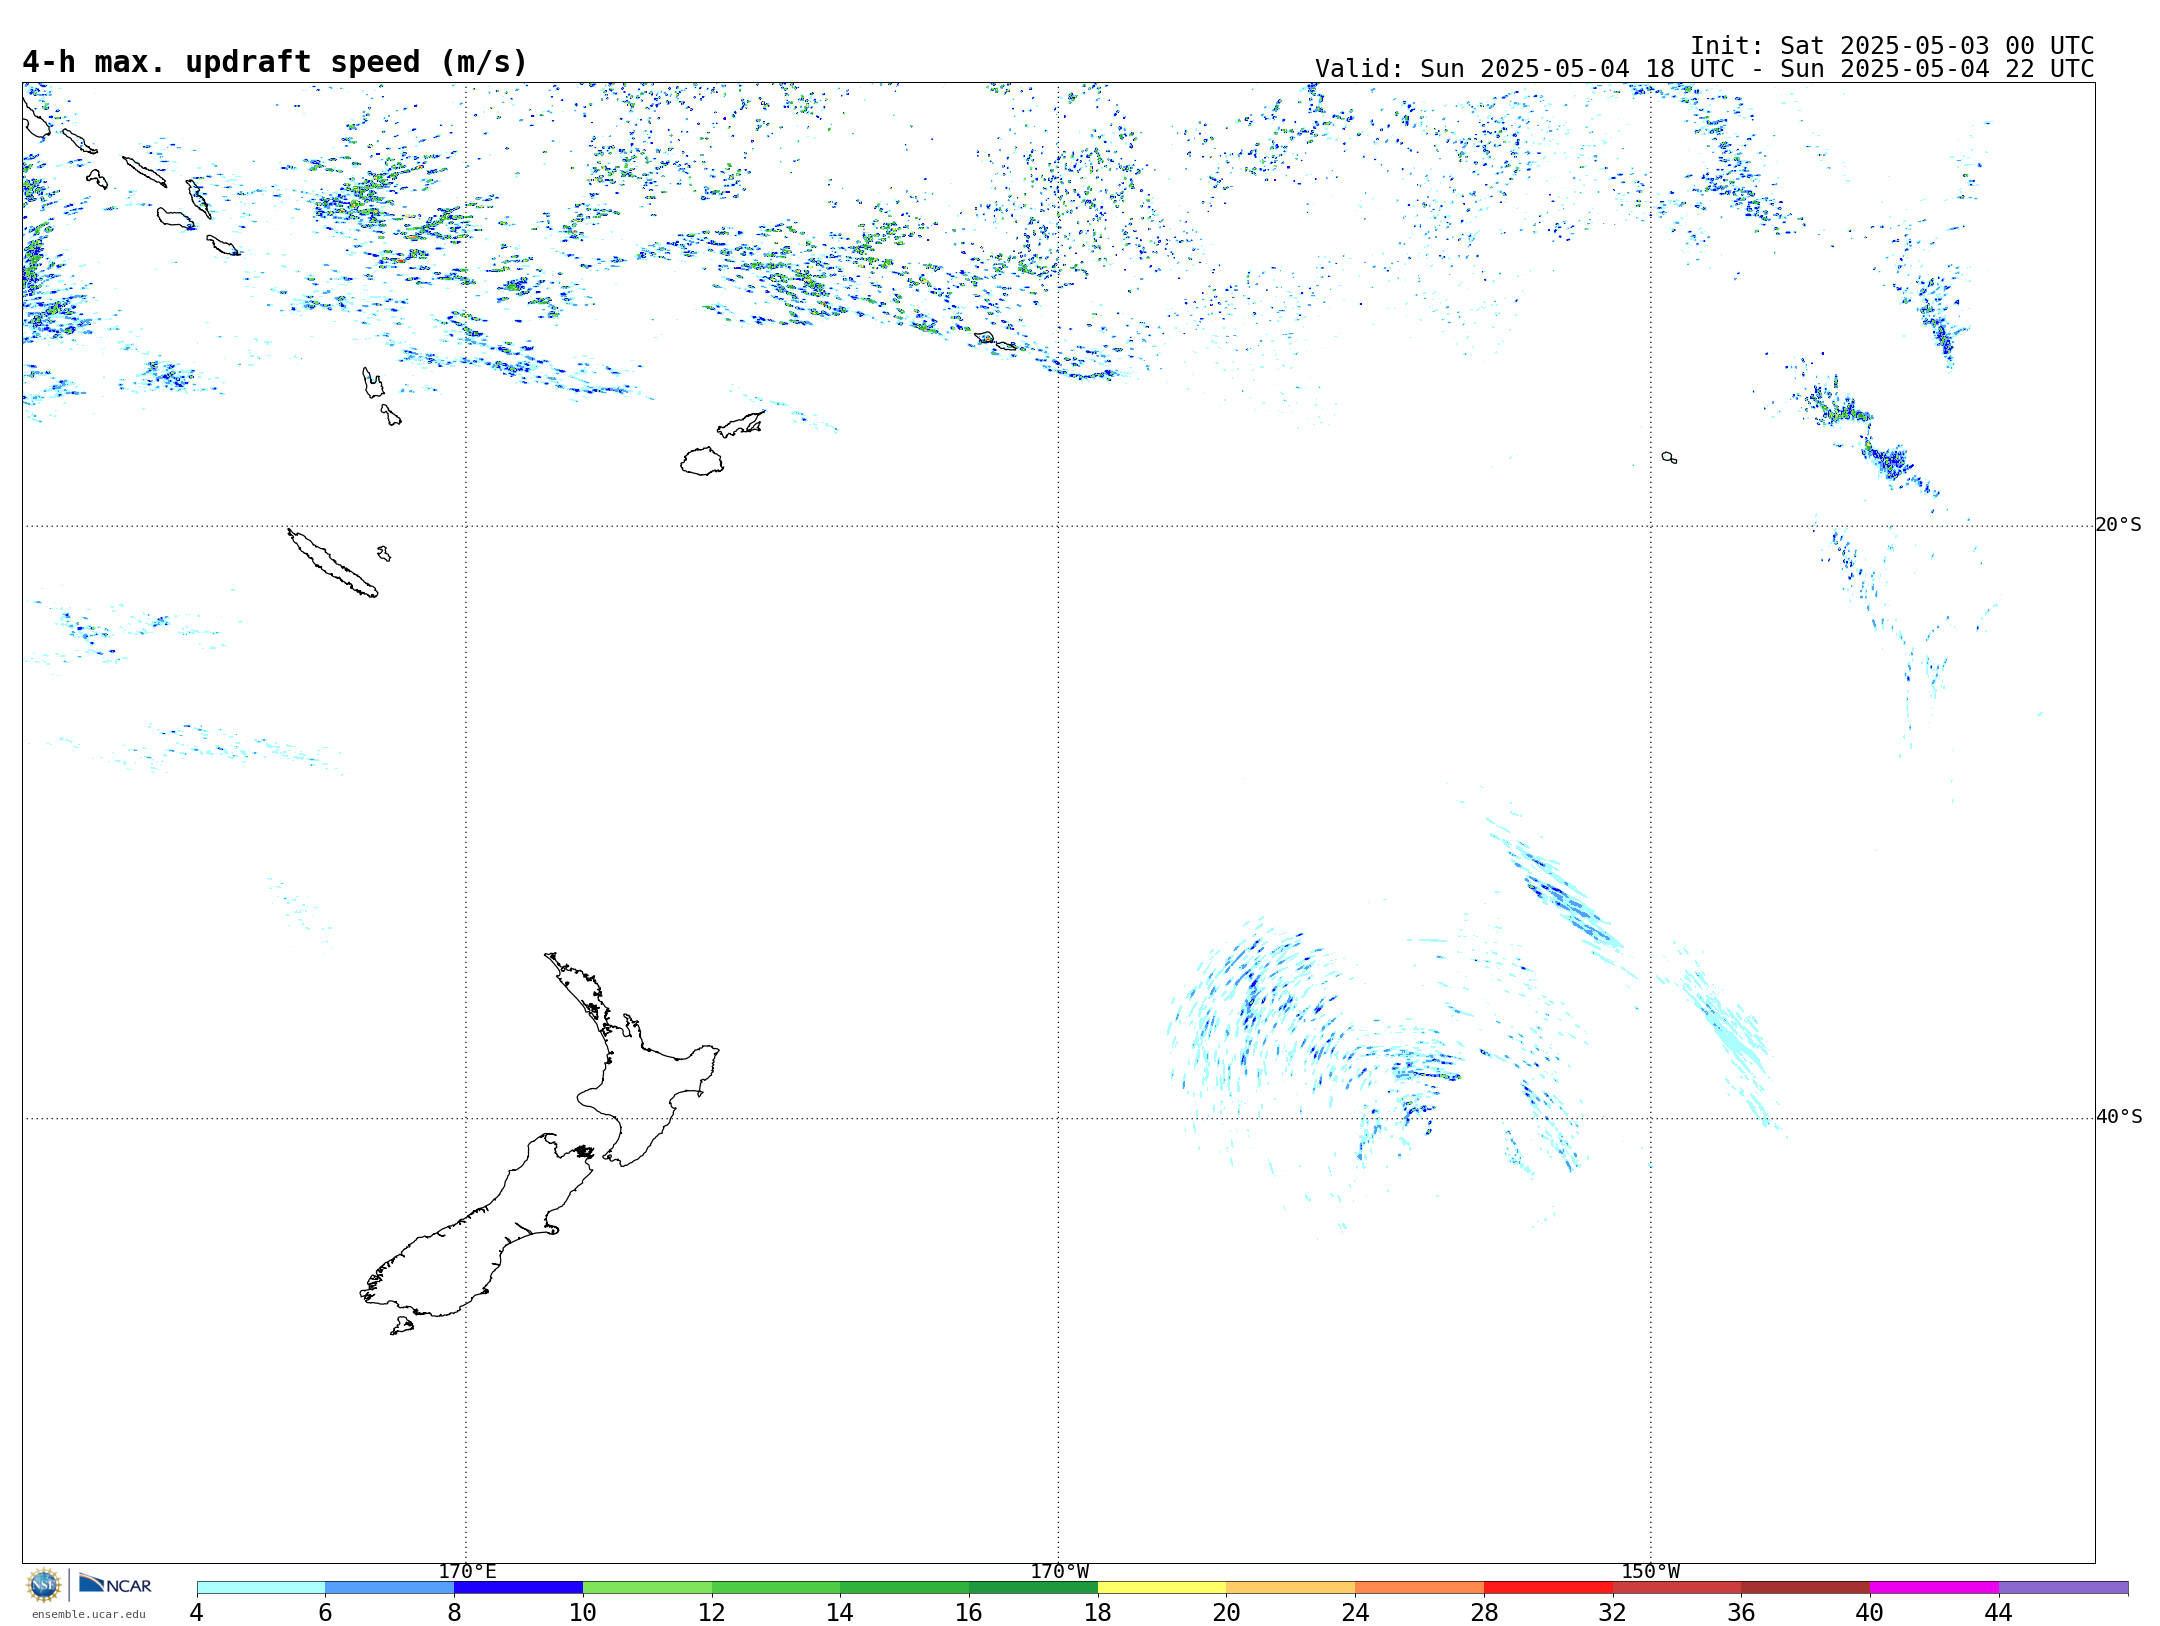
Task: Click colorbar tick label '6'
Action: click(x=325, y=1612)
